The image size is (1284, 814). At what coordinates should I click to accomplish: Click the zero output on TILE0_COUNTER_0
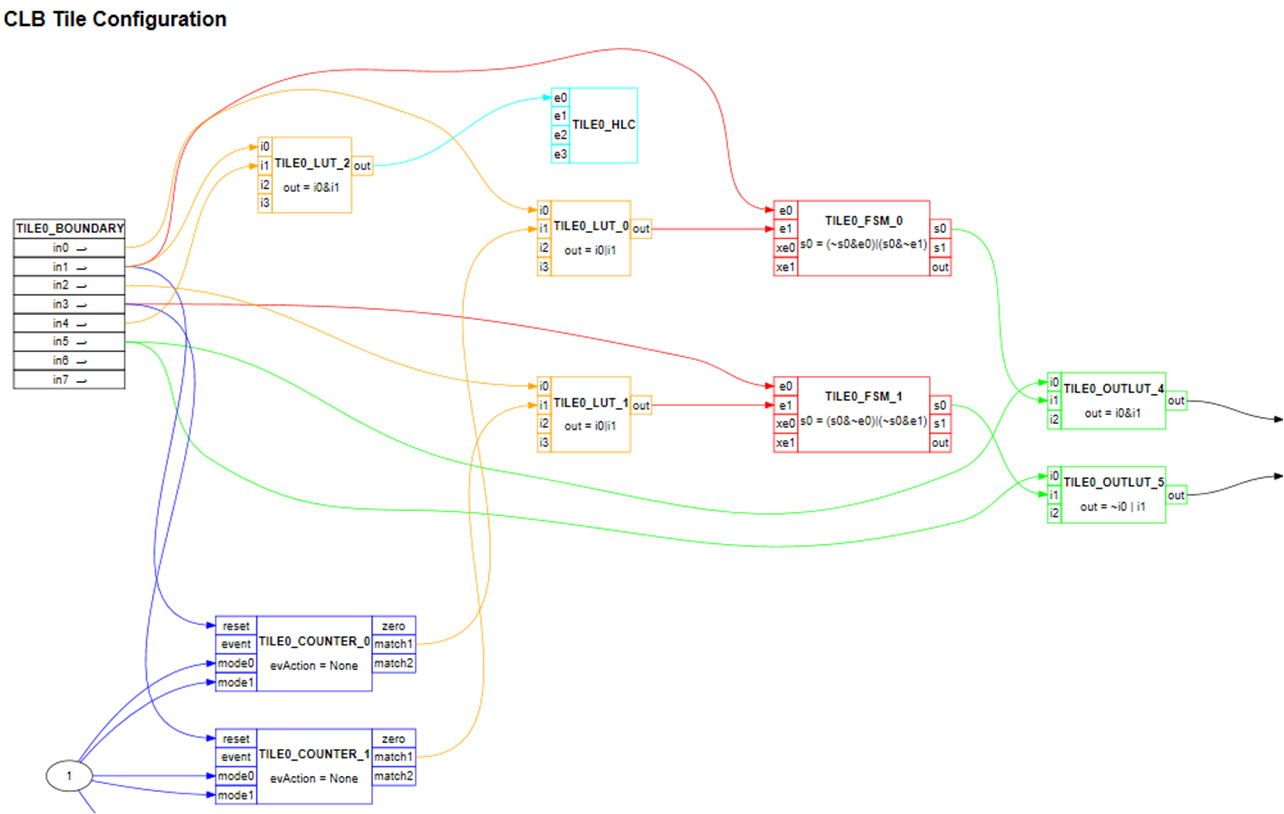[393, 626]
